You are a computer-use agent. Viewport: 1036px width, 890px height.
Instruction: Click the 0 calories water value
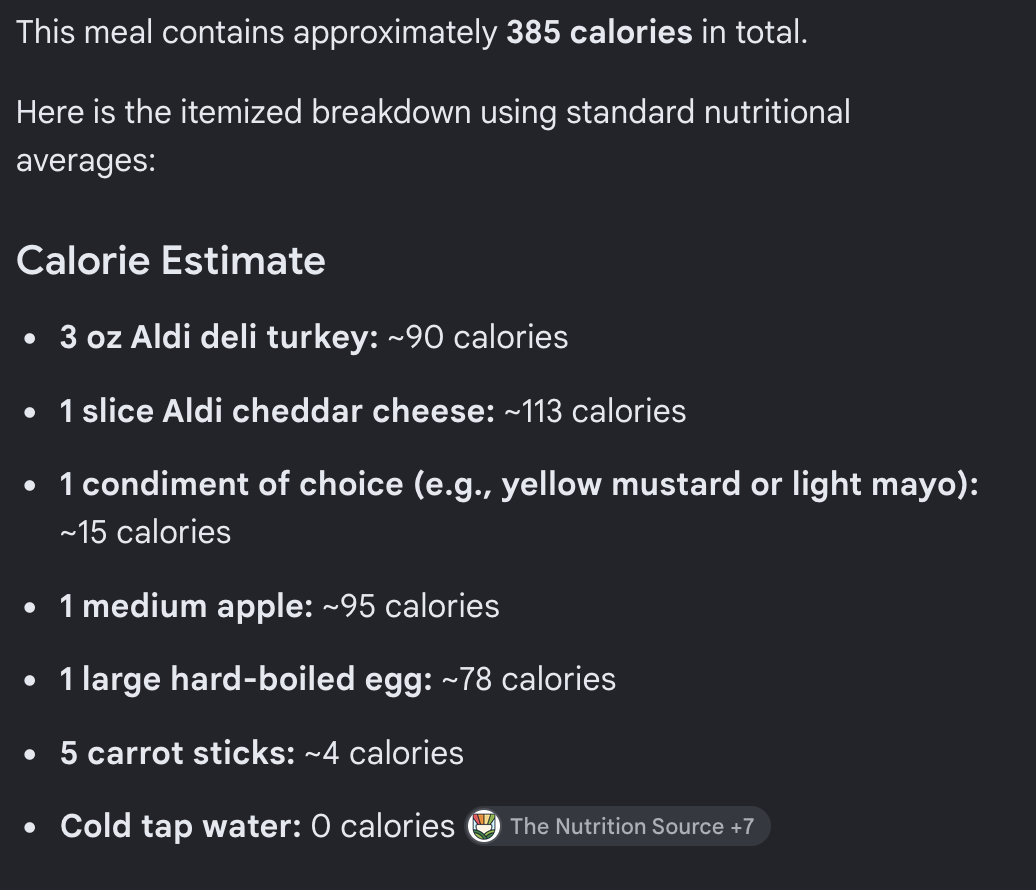[383, 827]
